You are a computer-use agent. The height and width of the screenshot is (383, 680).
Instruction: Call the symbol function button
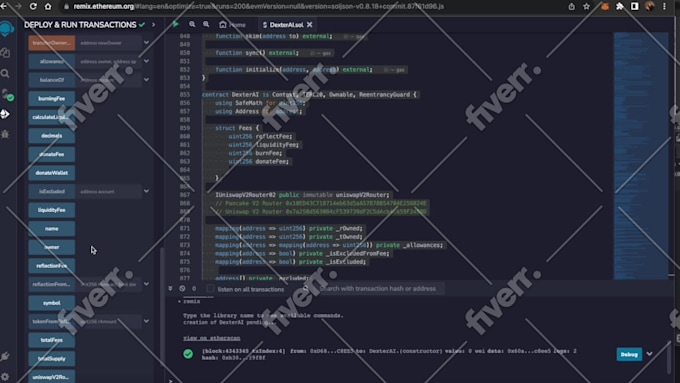[52, 303]
